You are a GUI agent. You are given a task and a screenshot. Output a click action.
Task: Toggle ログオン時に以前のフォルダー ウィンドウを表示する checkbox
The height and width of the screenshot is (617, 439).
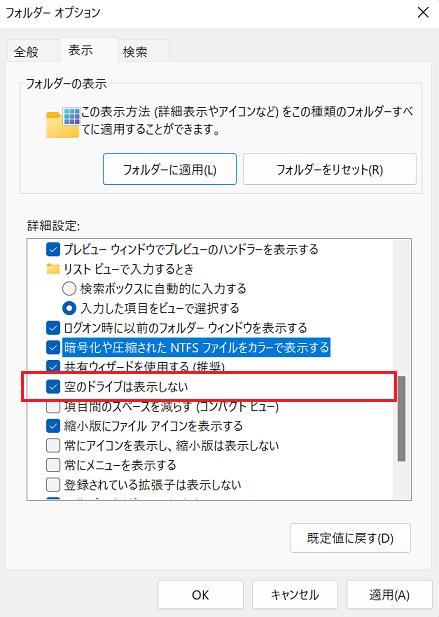53,328
